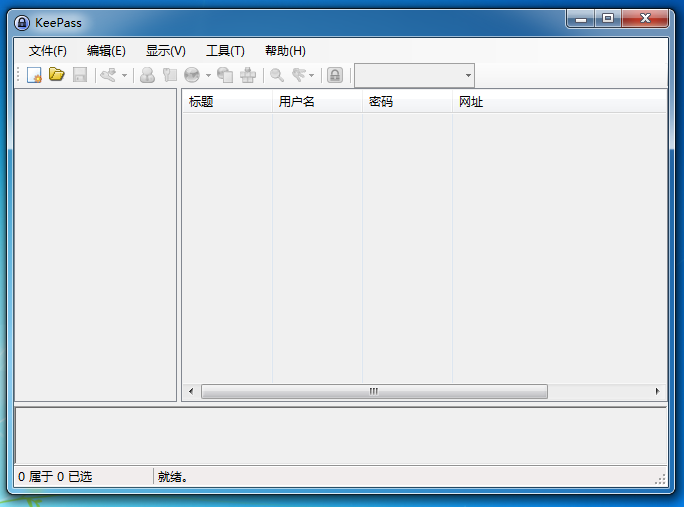This screenshot has width=684, height=507.
Task: Click the Lock Workspace padlock icon
Action: 335,75
